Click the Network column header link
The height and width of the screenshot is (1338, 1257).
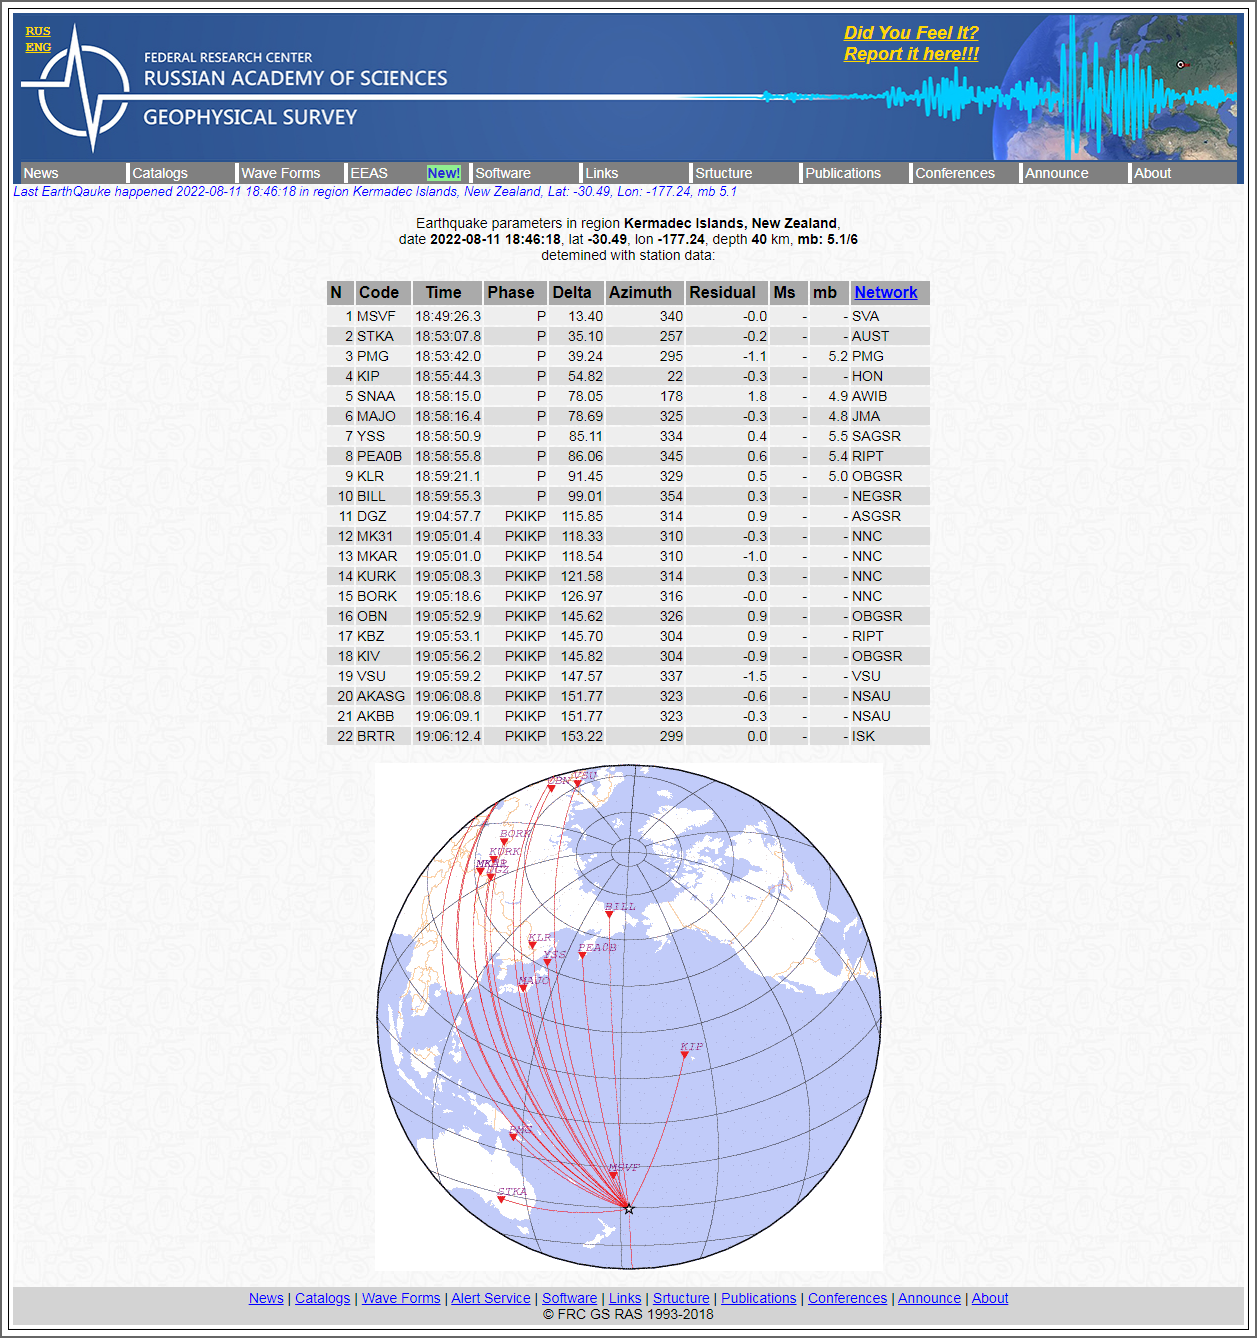[885, 292]
